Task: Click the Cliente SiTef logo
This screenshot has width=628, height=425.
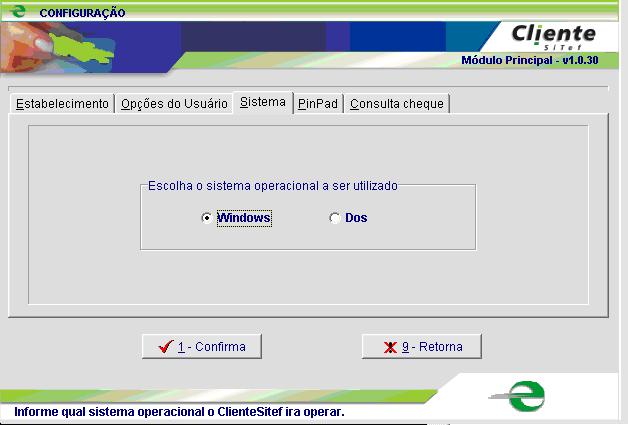Action: click(x=552, y=37)
